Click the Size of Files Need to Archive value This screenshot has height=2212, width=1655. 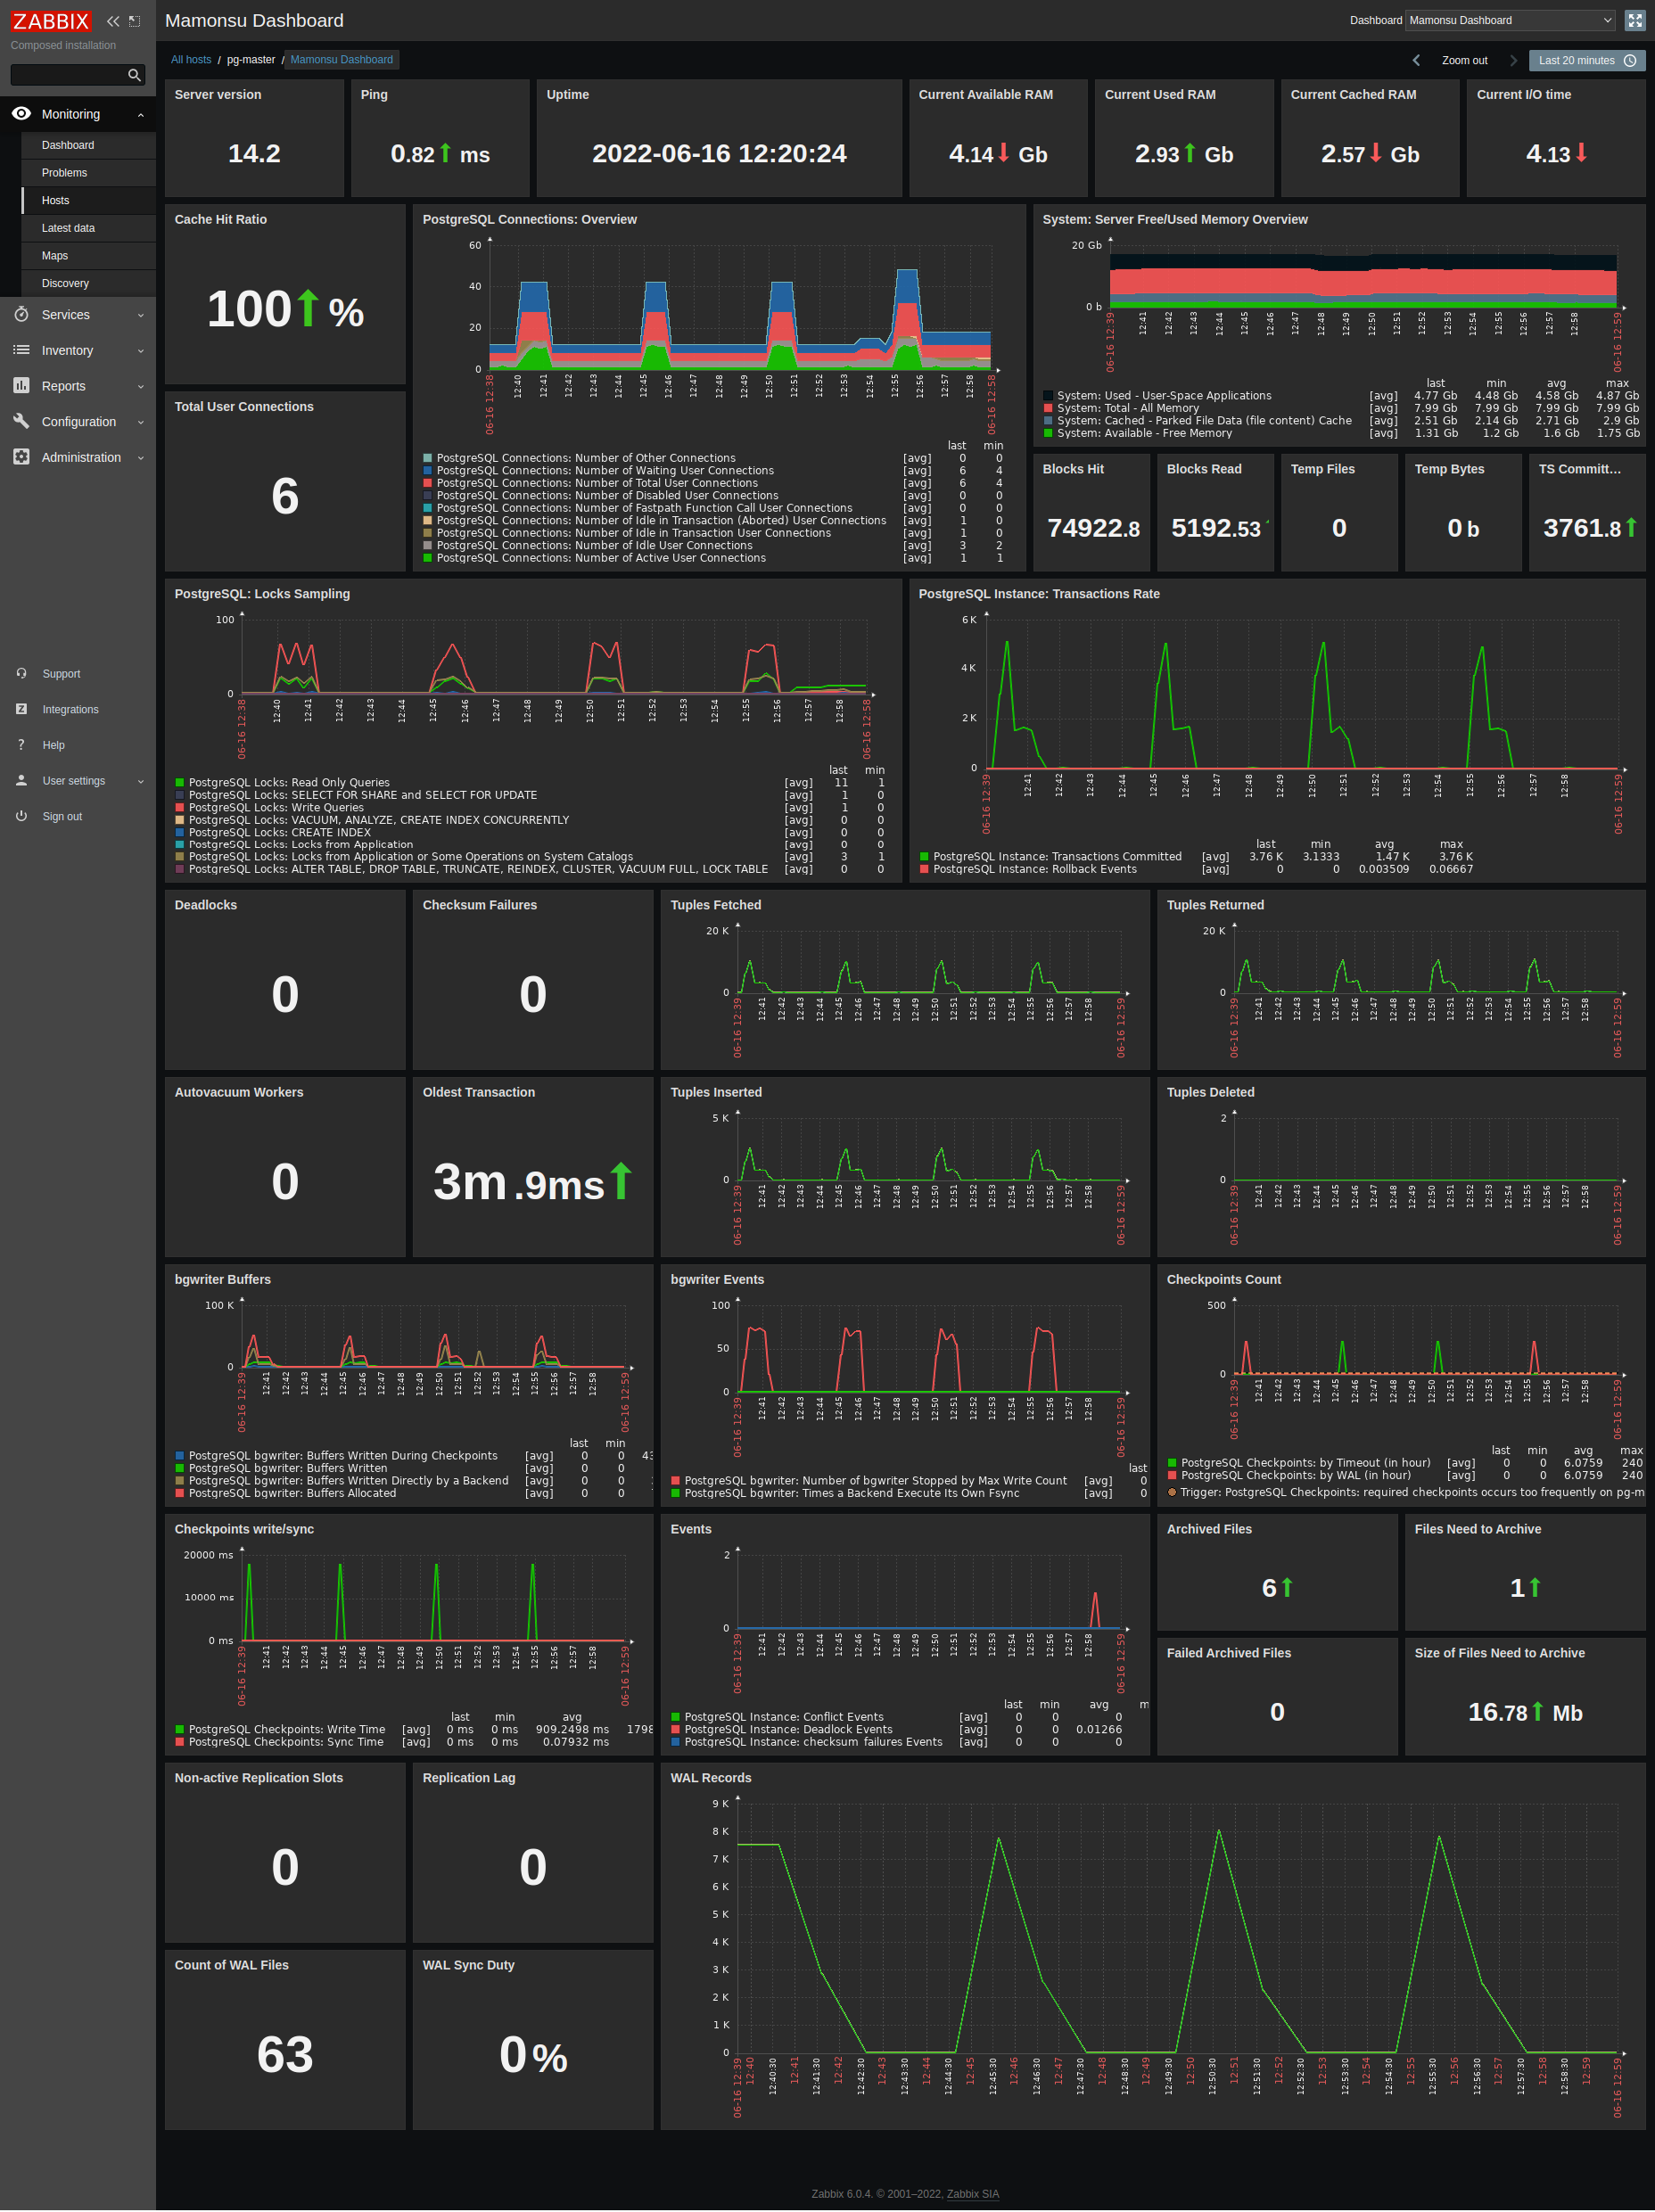pyautogui.click(x=1525, y=1713)
